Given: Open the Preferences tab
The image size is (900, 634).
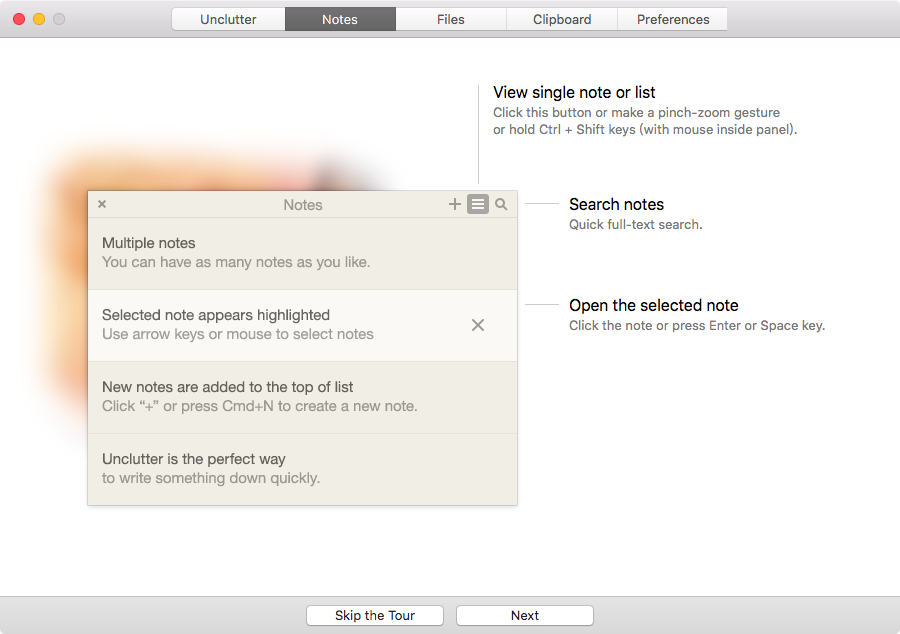Looking at the screenshot, I should (x=673, y=19).
